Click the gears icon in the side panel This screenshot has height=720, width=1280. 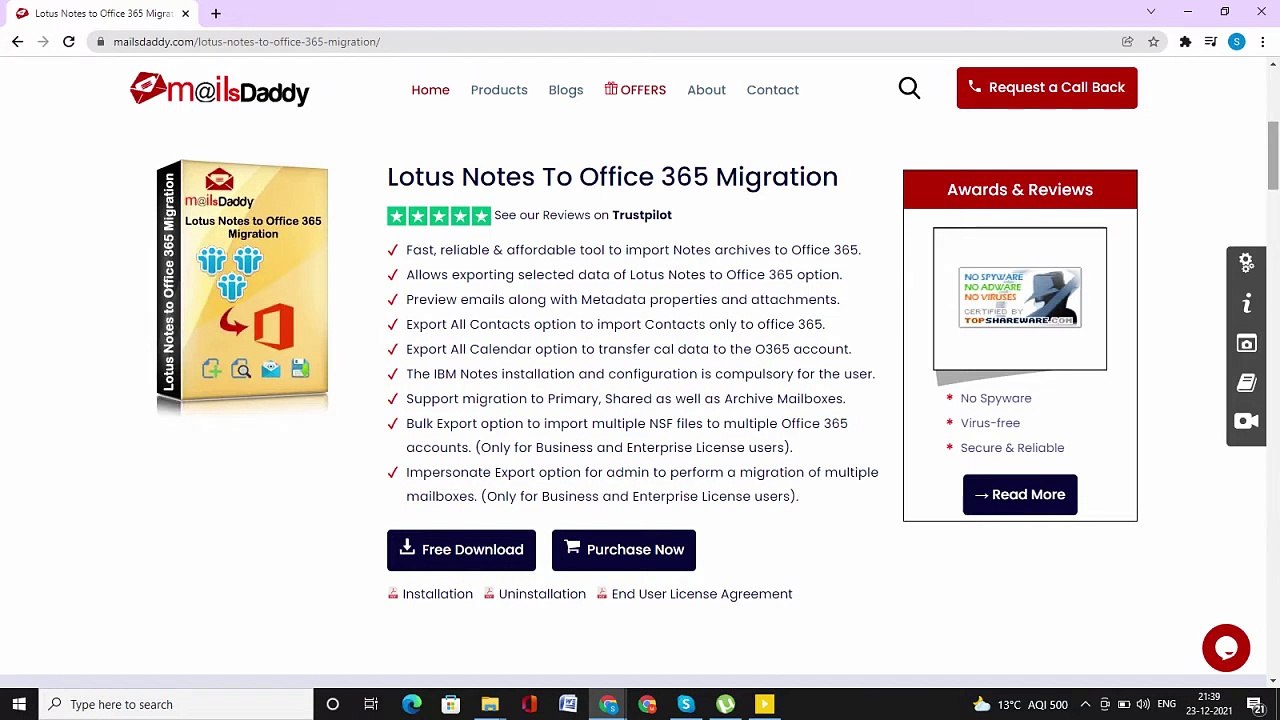[x=1246, y=263]
